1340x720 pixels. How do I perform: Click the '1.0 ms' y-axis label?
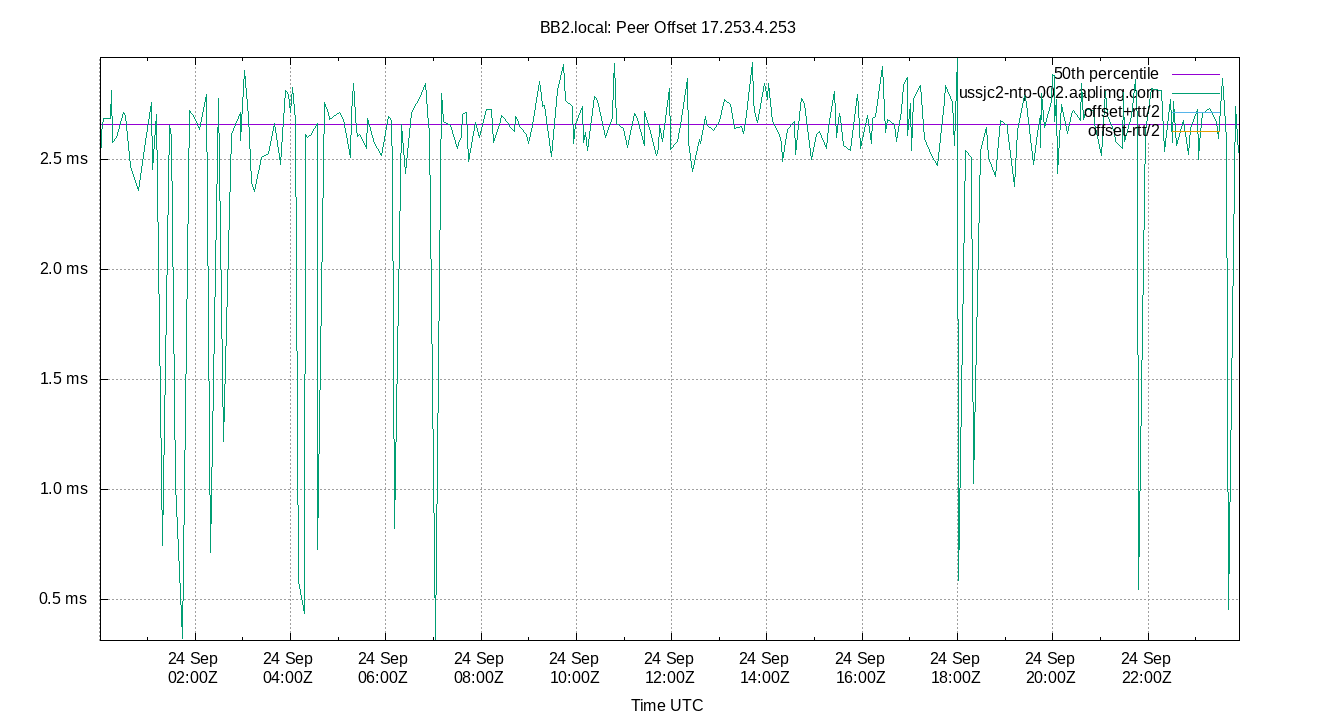[x=65, y=489]
